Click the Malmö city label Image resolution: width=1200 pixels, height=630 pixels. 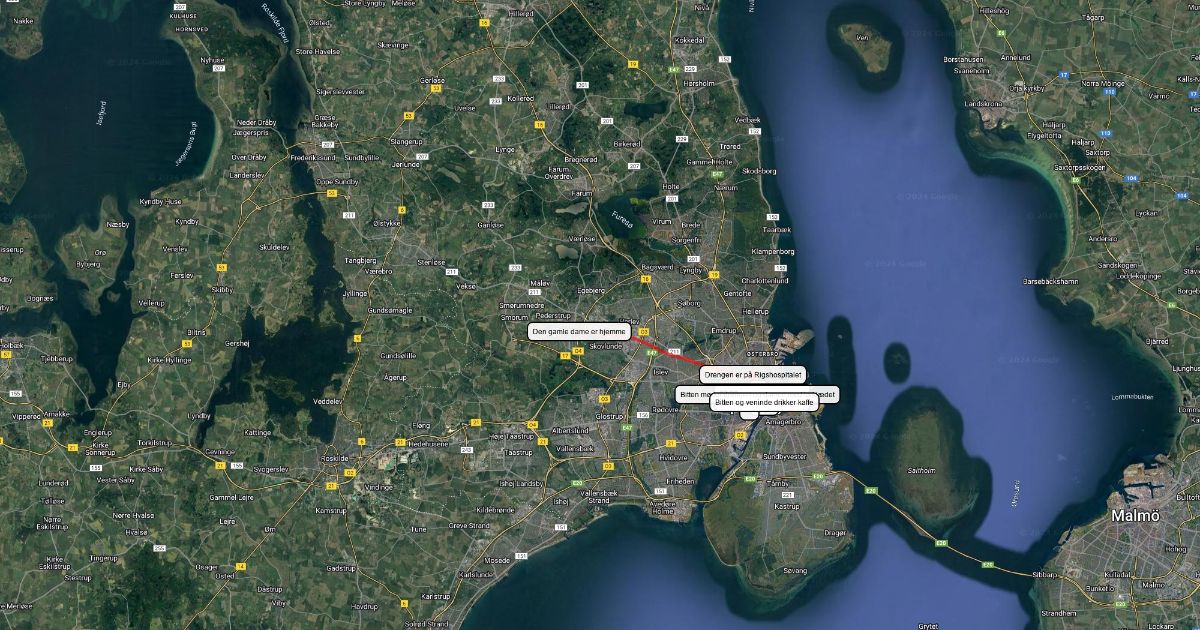(x=1136, y=516)
